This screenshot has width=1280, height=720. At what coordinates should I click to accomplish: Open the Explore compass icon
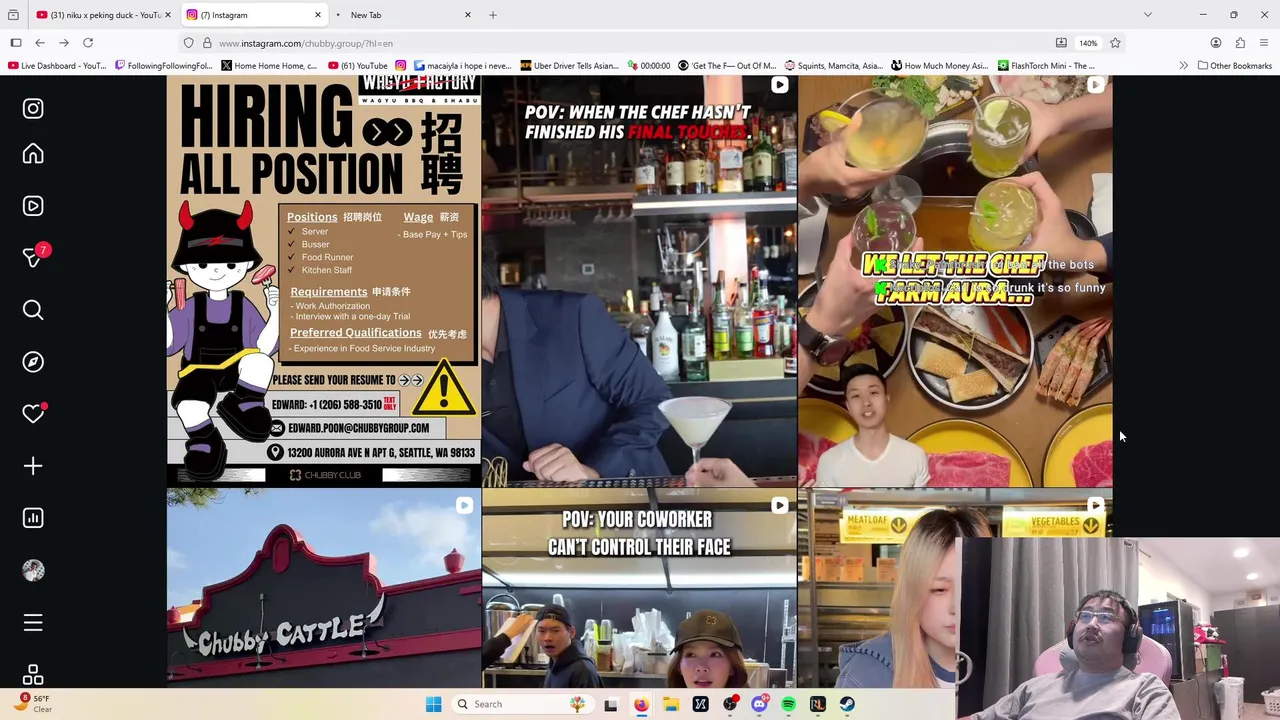pos(33,362)
